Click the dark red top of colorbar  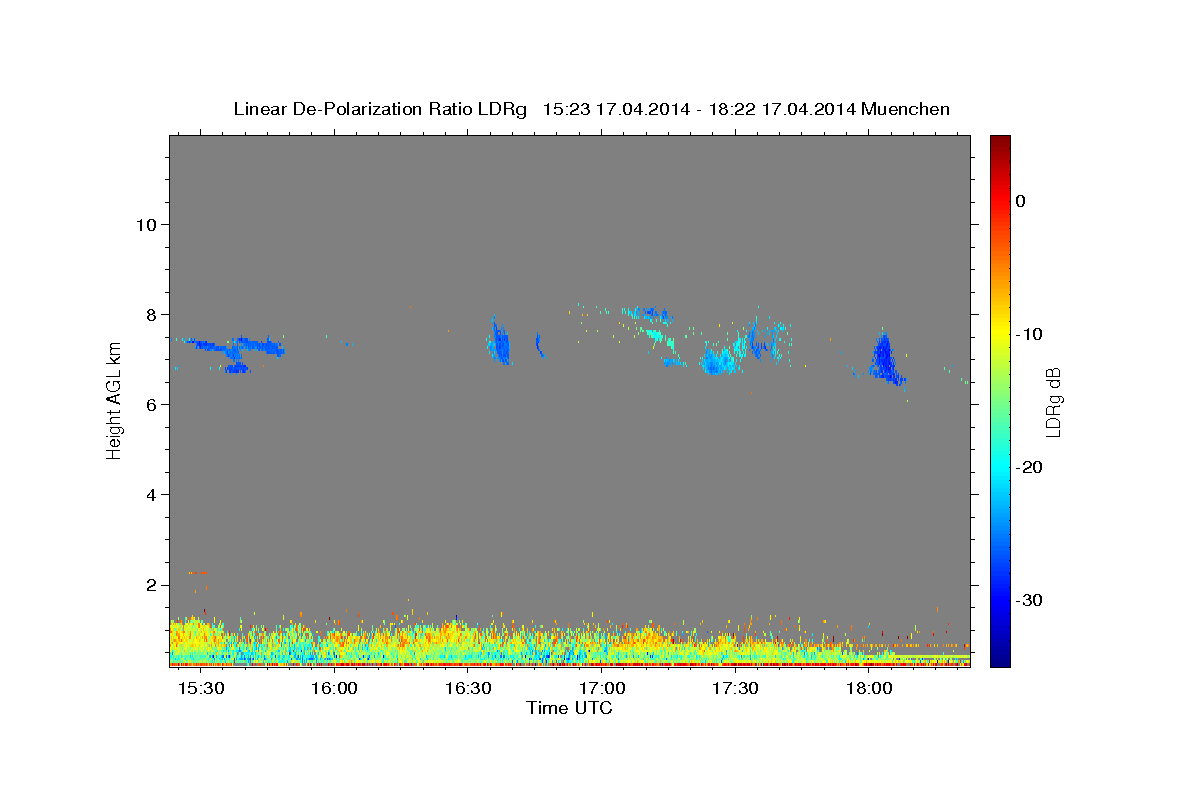pos(1000,144)
